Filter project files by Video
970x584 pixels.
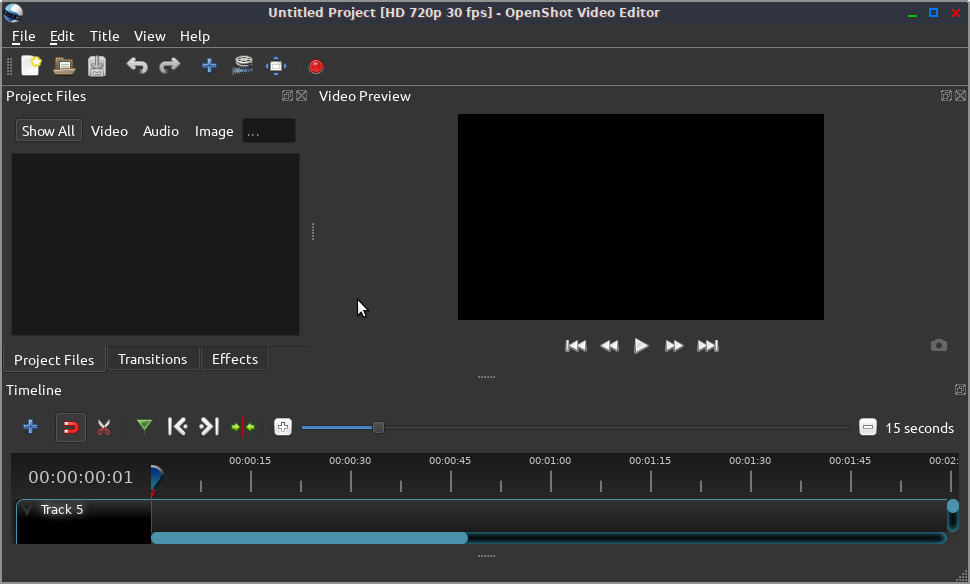click(x=109, y=131)
